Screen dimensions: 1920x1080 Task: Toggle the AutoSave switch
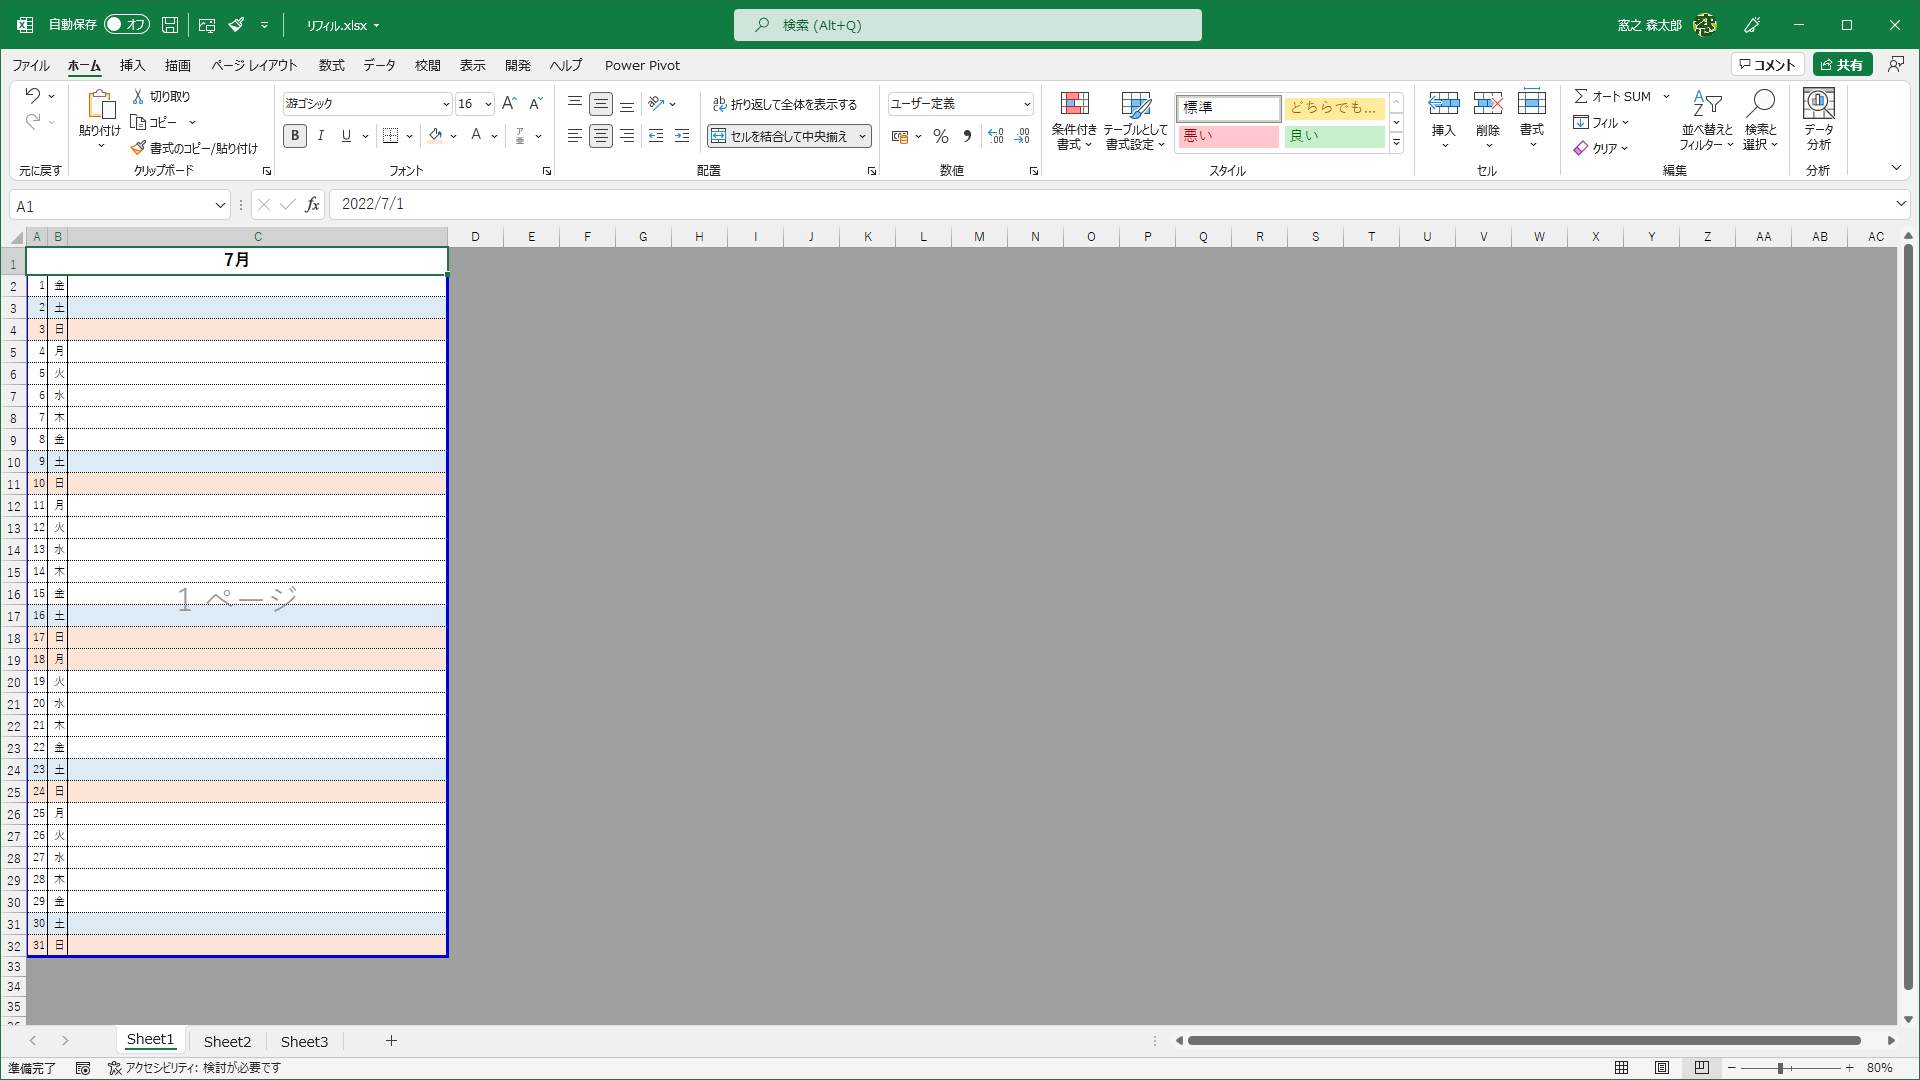pos(126,24)
